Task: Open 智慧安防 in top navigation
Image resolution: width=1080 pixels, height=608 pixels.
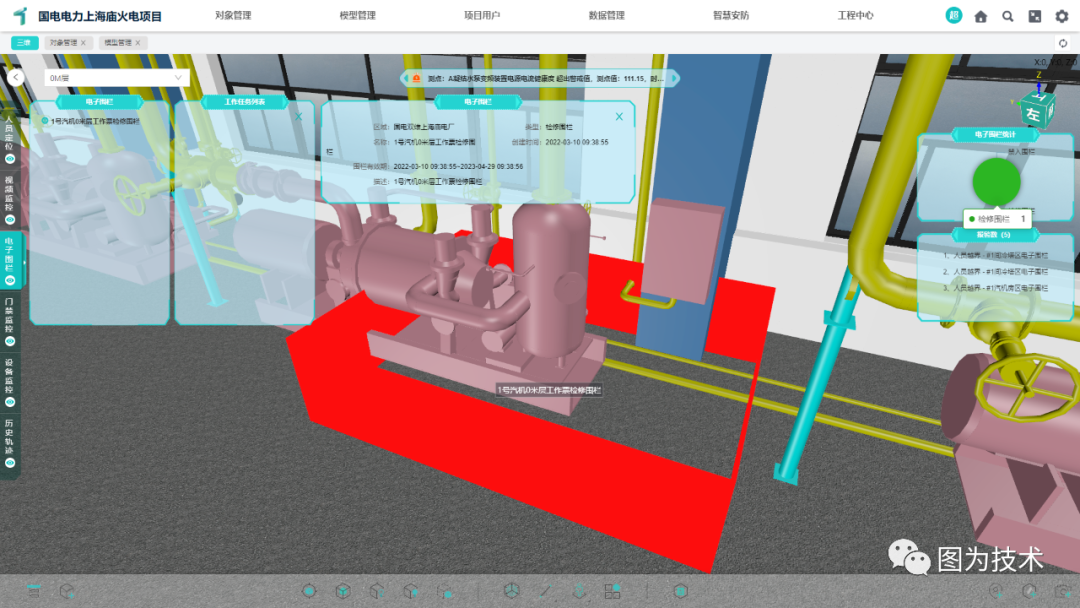Action: (730, 16)
